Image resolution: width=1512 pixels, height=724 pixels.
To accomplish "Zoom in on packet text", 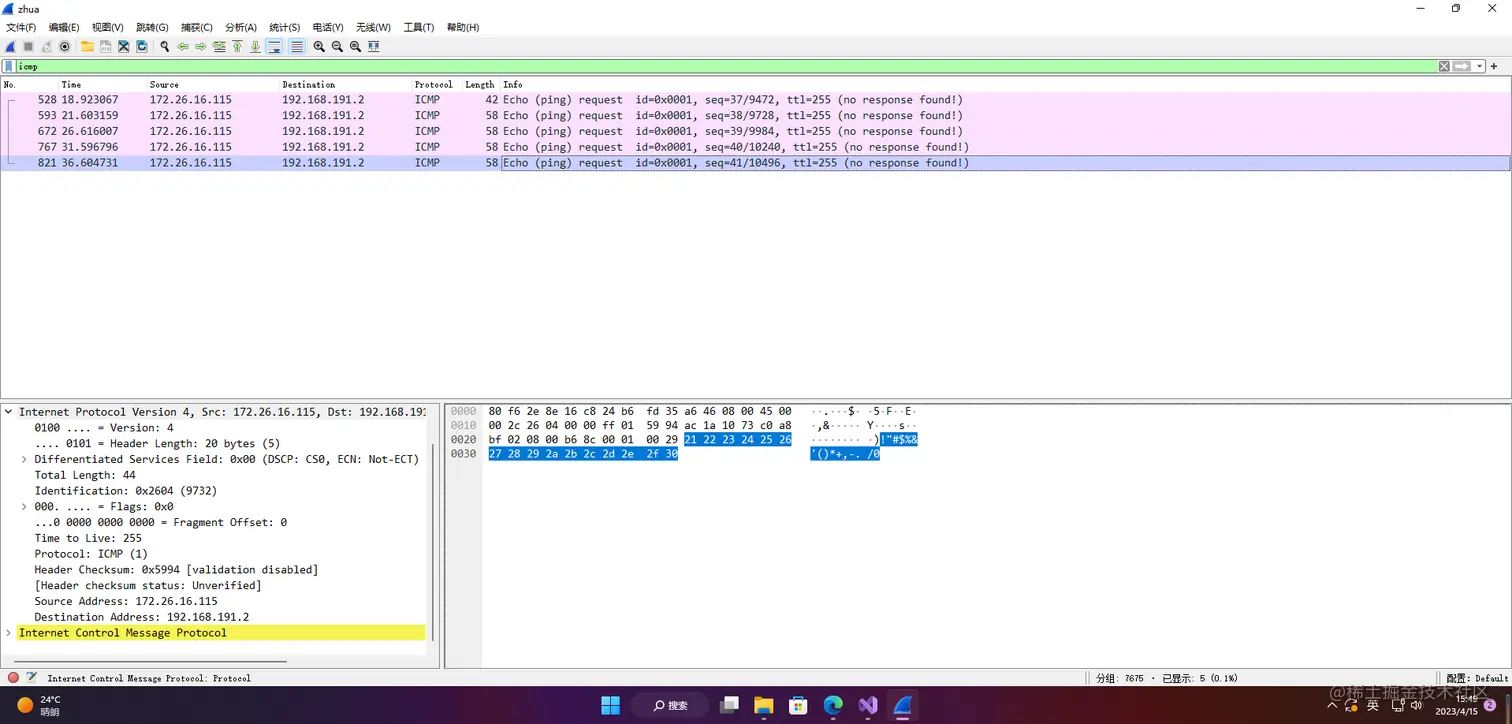I will click(319, 47).
